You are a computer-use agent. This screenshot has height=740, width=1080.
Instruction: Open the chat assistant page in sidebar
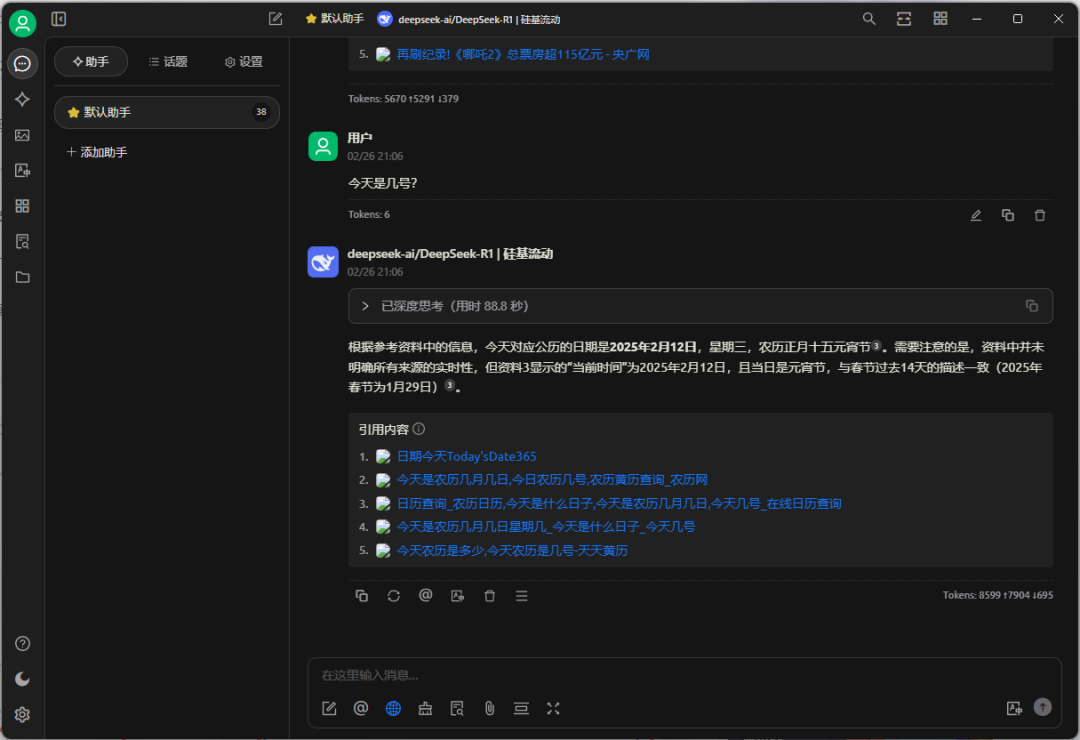pyautogui.click(x=23, y=64)
